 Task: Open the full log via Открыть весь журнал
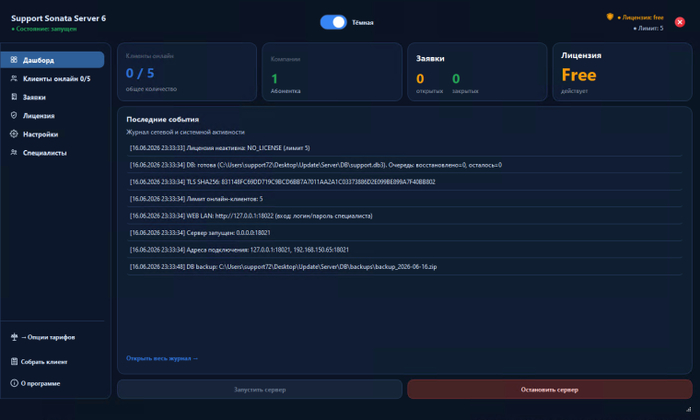pos(162,358)
